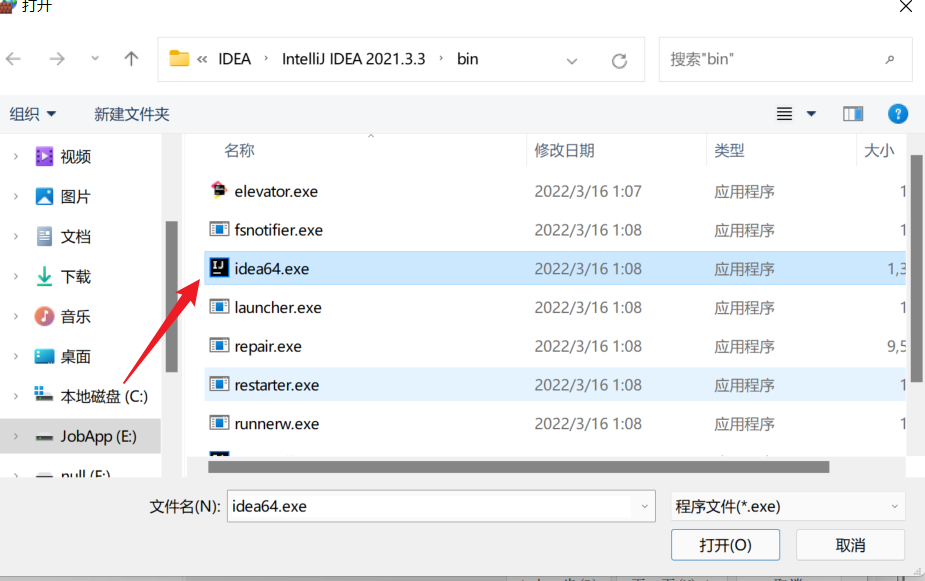Click the launcher.exe file icon
The width and height of the screenshot is (925, 581).
(219, 307)
